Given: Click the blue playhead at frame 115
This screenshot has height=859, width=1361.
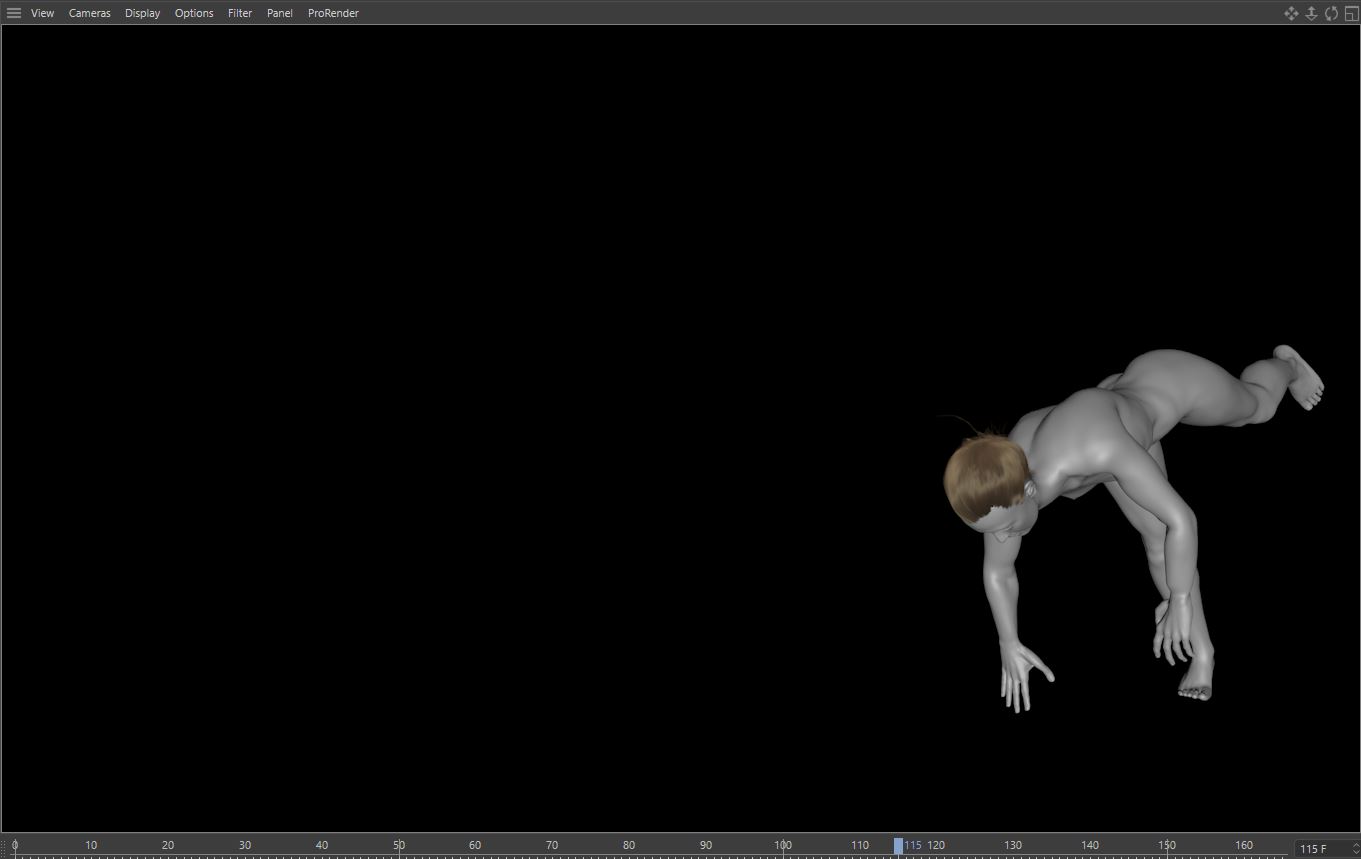Looking at the screenshot, I should coord(898,846).
